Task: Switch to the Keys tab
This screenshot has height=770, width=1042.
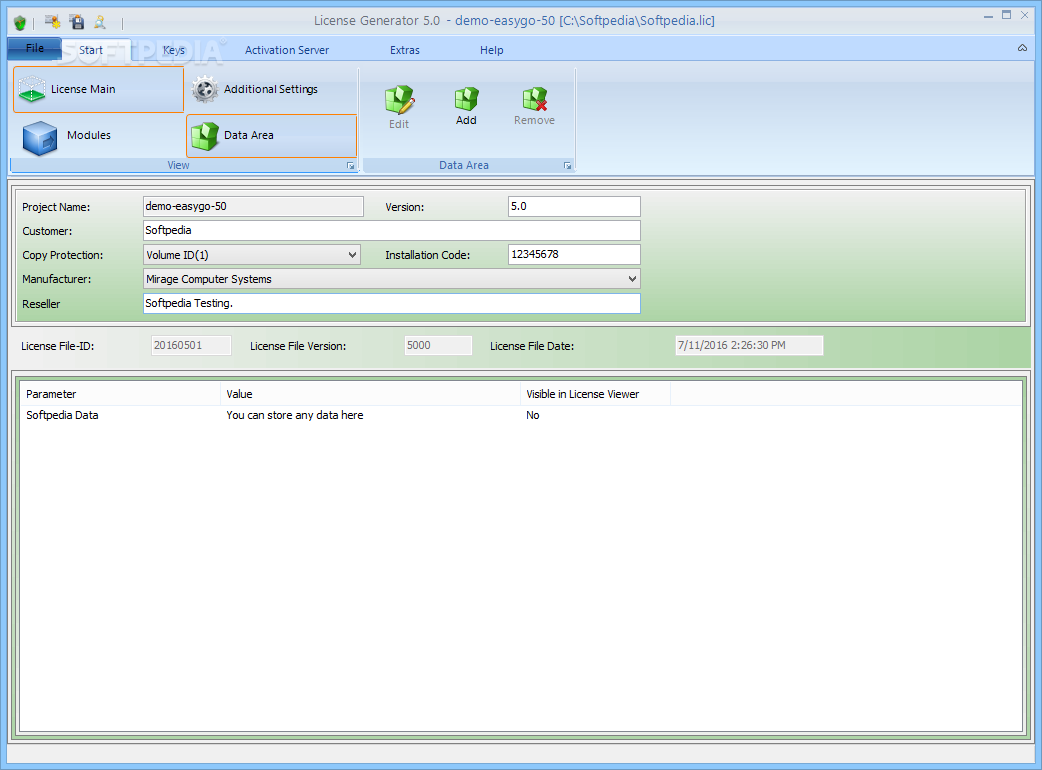Action: pyautogui.click(x=173, y=50)
